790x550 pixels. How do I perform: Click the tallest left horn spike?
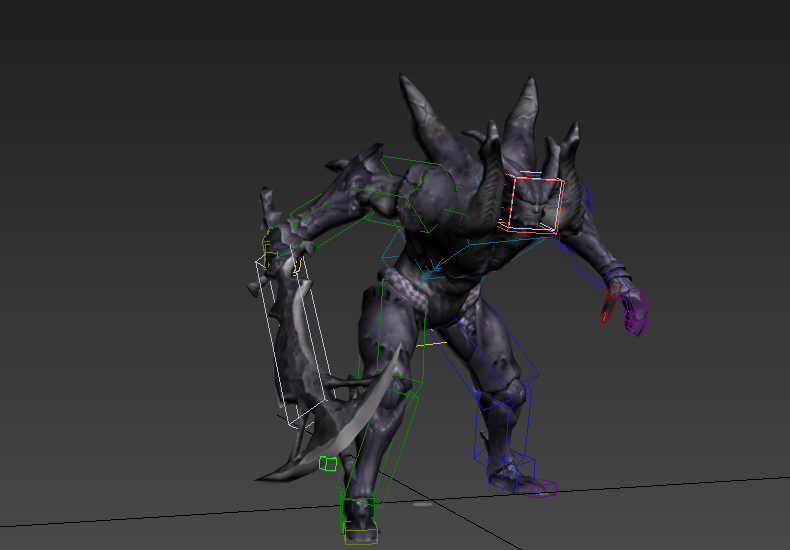tap(420, 105)
